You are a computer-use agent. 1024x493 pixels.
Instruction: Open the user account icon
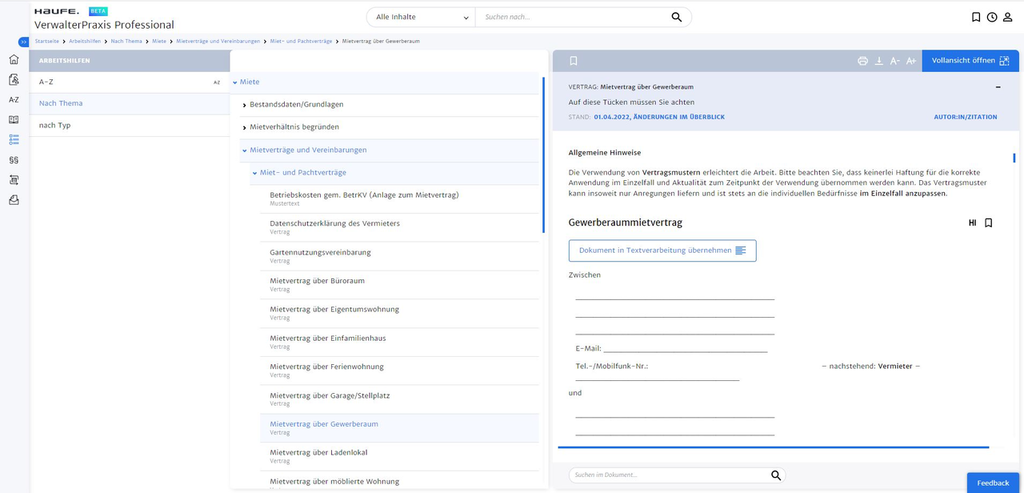pos(1007,17)
